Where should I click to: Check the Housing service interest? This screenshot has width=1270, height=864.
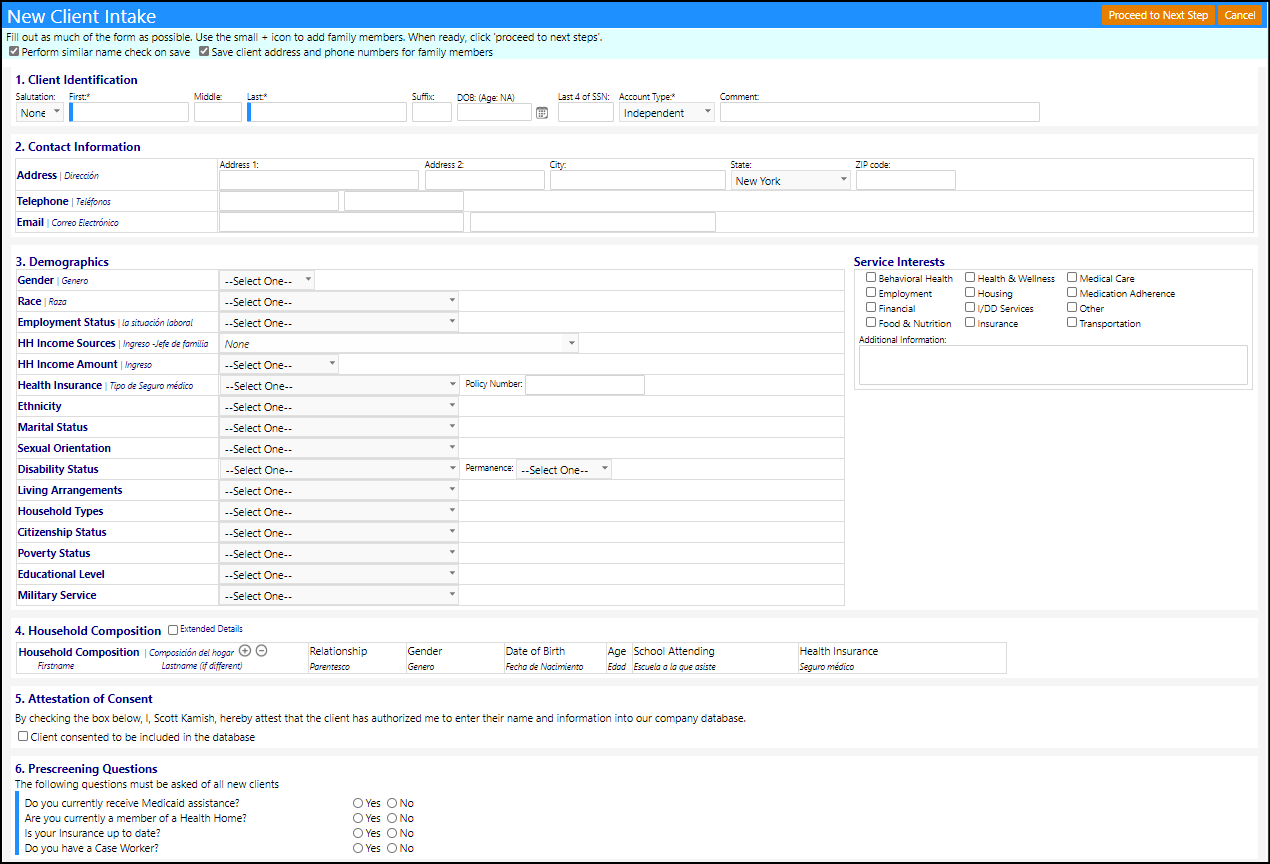click(x=970, y=293)
